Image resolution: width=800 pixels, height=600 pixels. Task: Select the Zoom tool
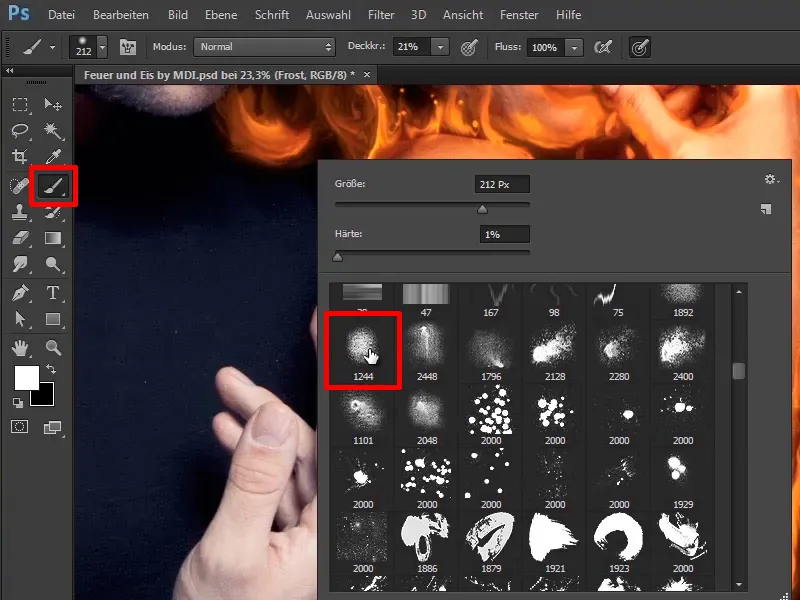point(53,348)
